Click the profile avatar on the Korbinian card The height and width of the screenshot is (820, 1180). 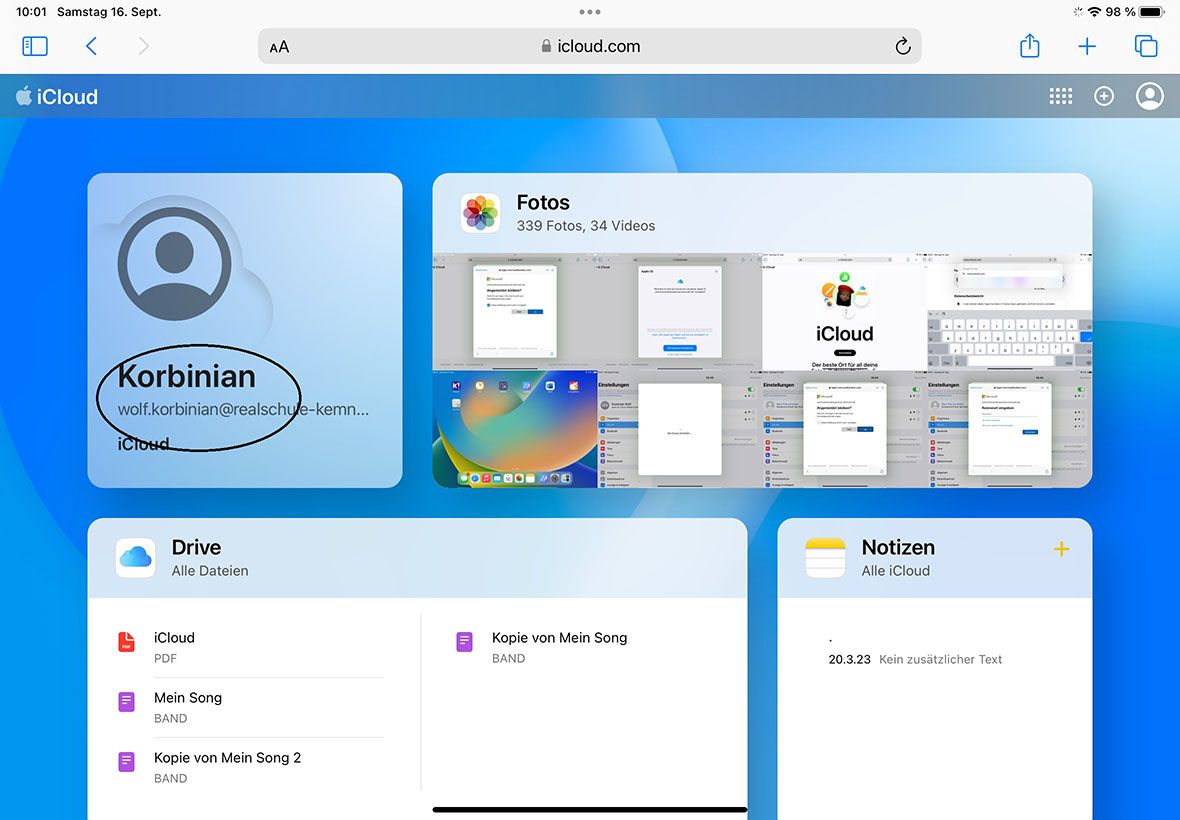pyautogui.click(x=175, y=264)
